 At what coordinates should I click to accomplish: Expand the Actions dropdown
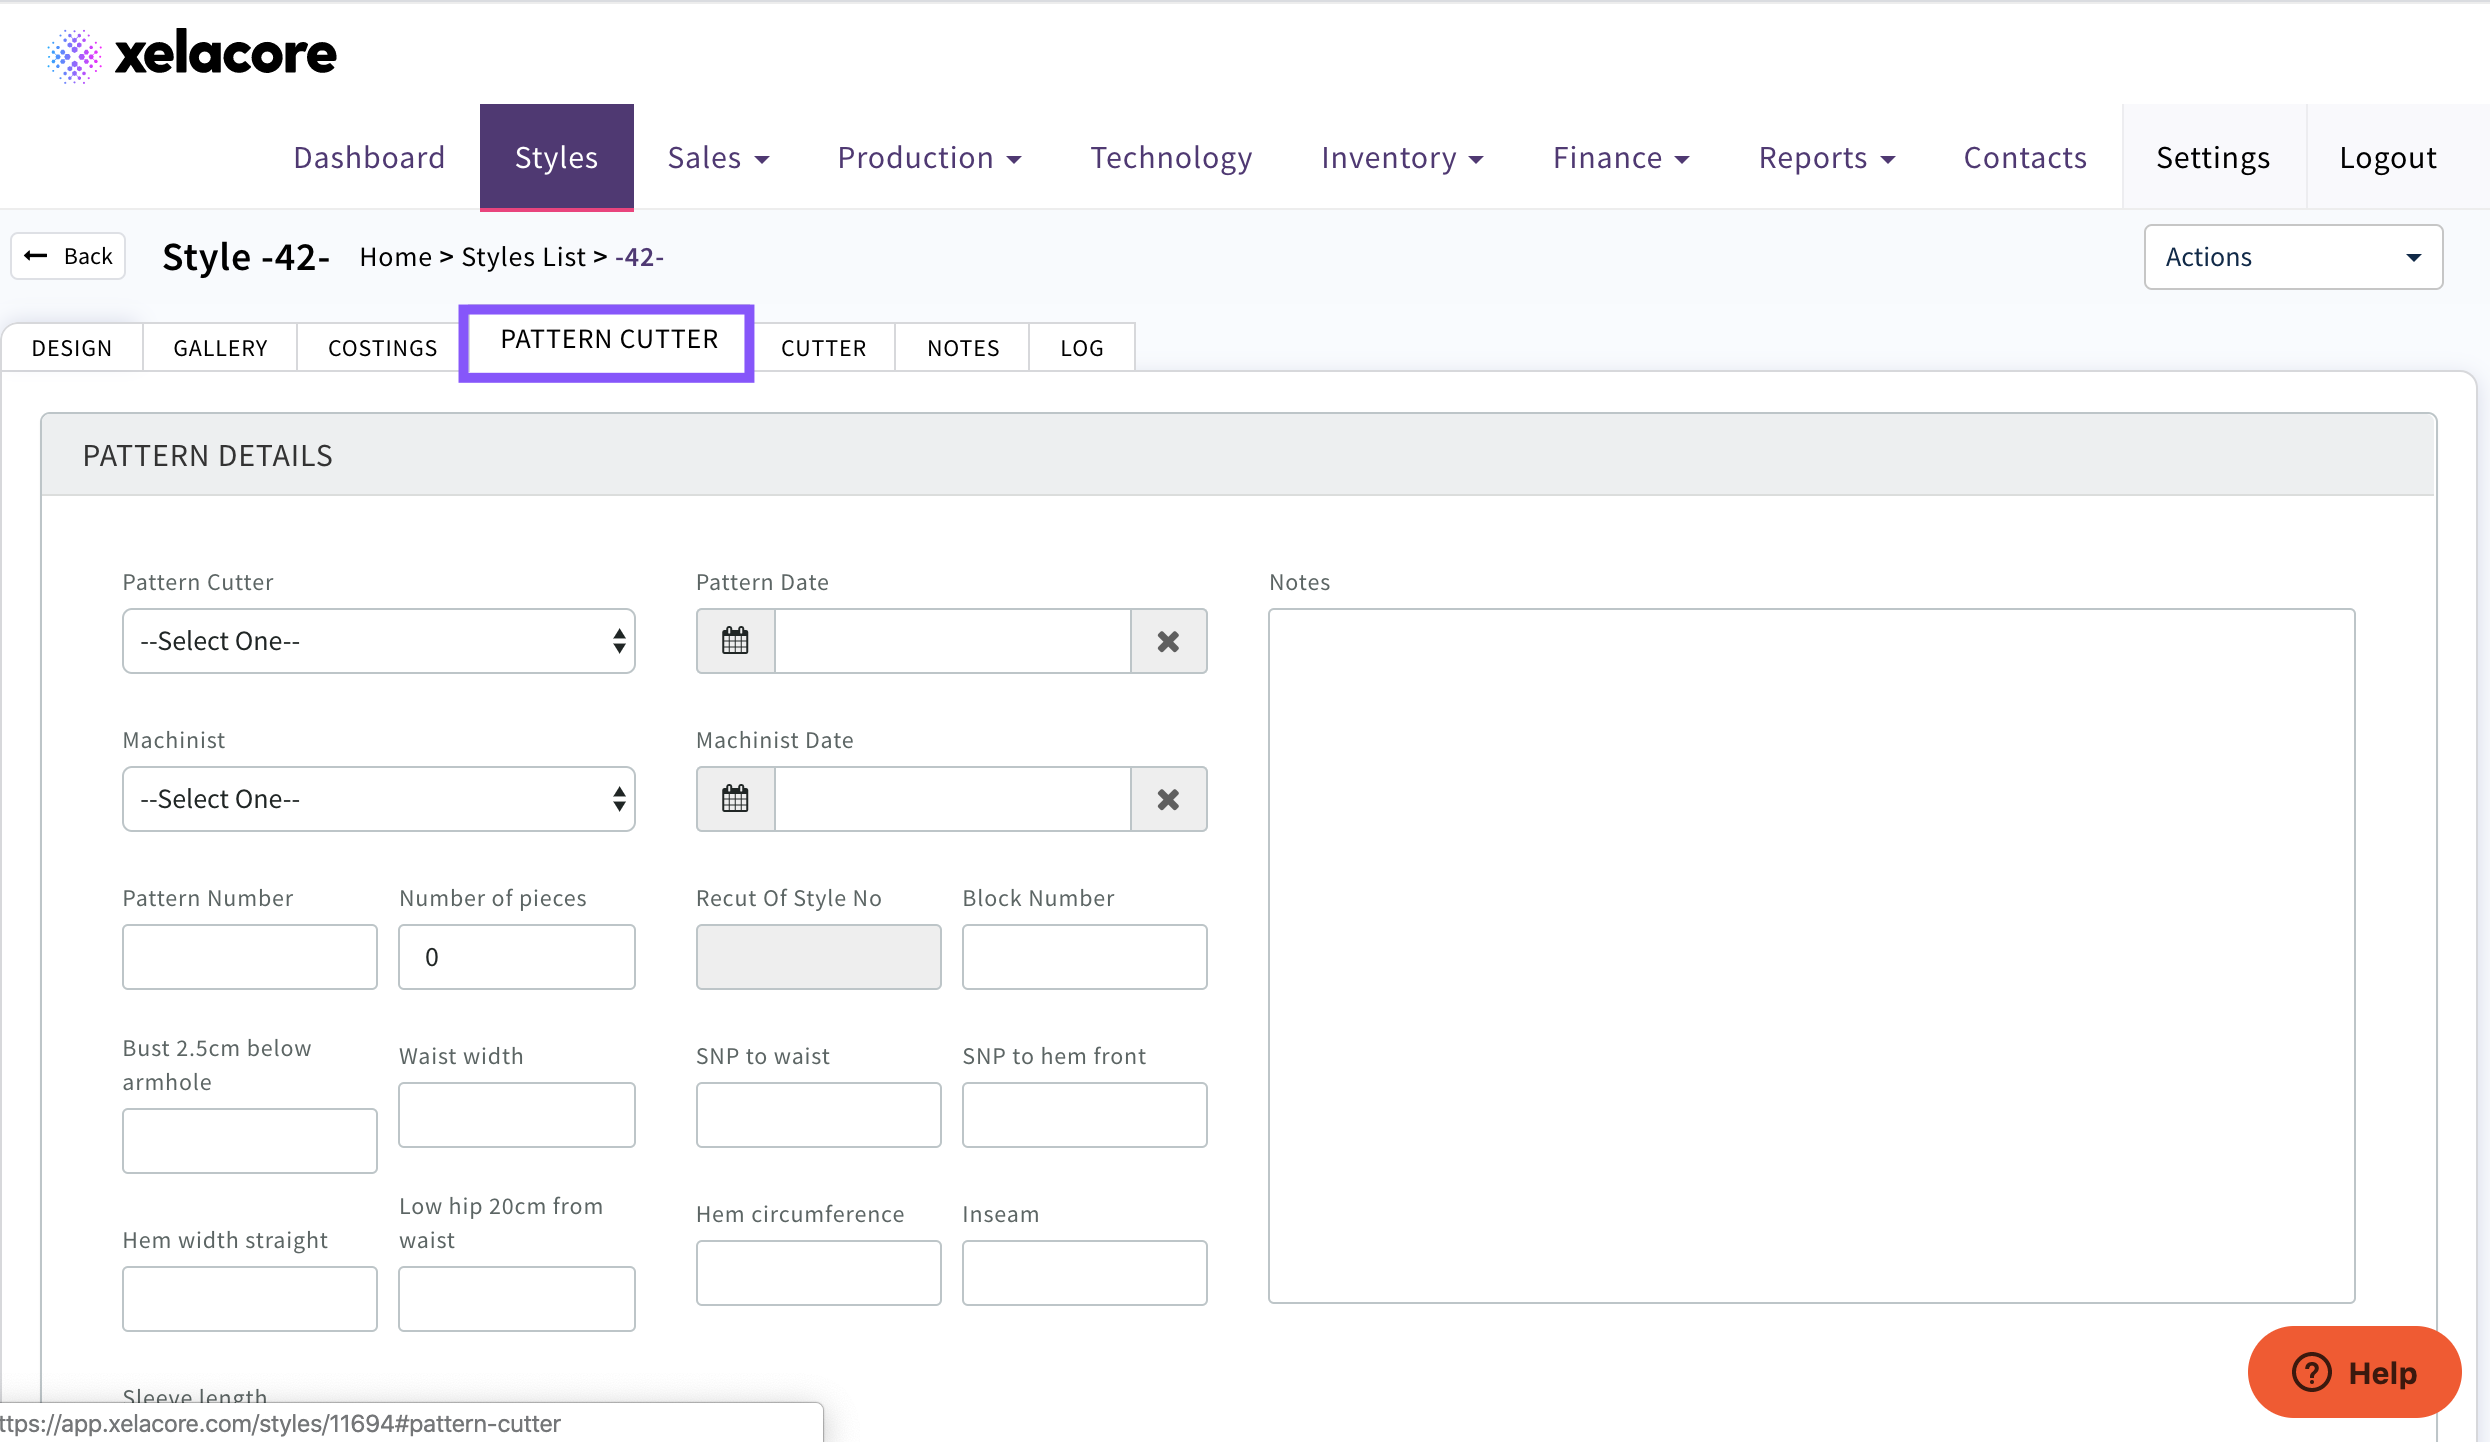pos(2292,257)
